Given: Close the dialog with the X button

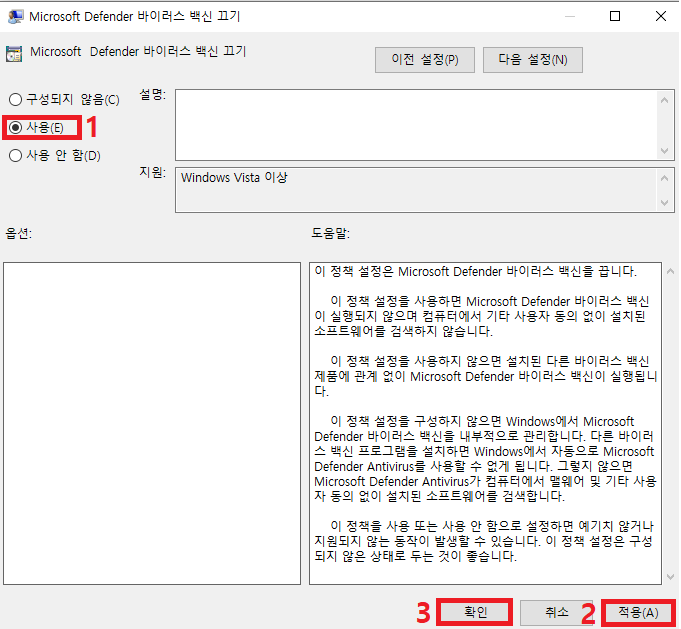Looking at the screenshot, I should coord(661,17).
